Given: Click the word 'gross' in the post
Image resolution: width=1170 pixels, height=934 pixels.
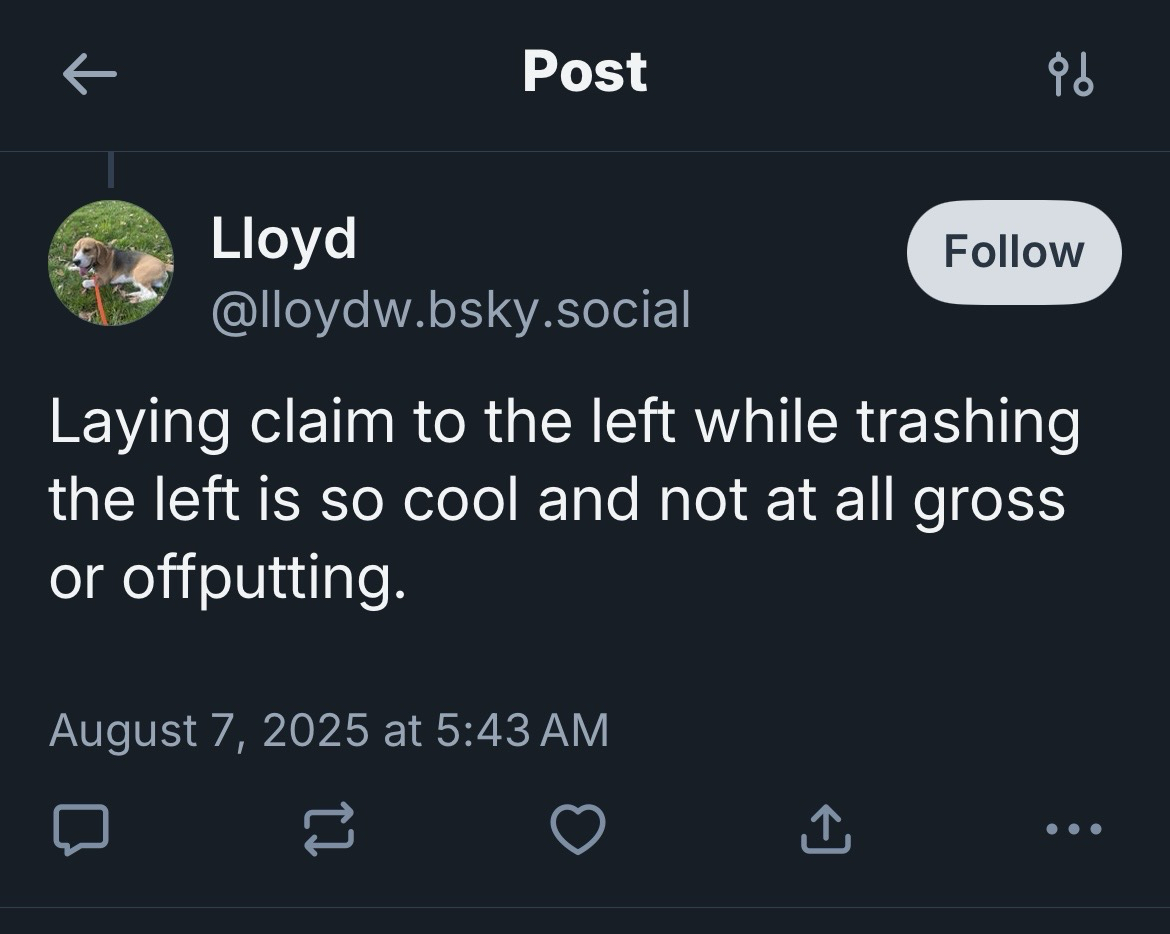Looking at the screenshot, I should (x=988, y=500).
